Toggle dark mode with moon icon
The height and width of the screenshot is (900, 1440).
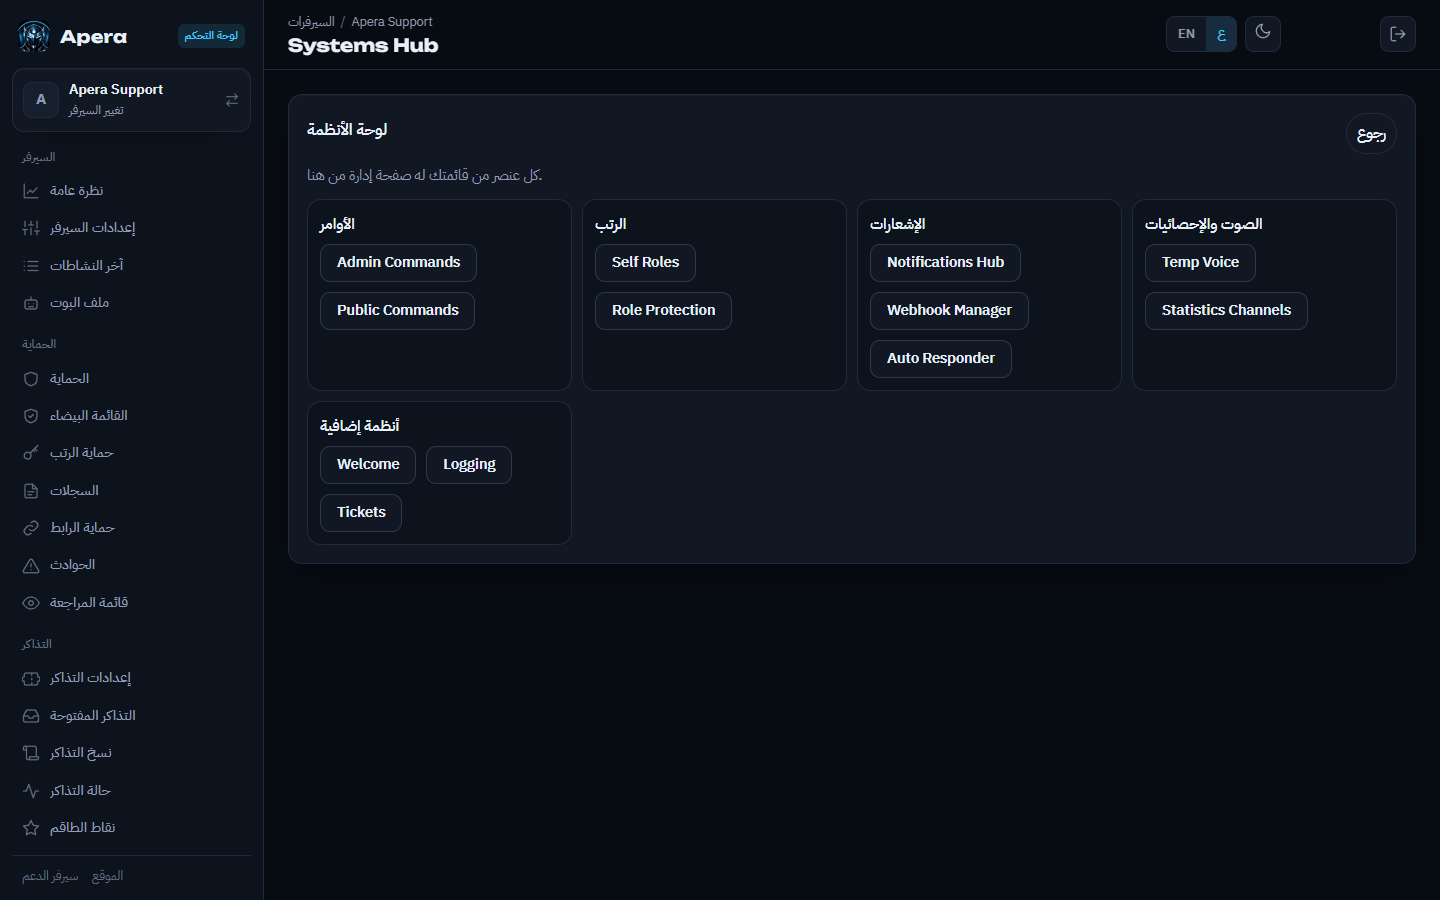pos(1263,33)
